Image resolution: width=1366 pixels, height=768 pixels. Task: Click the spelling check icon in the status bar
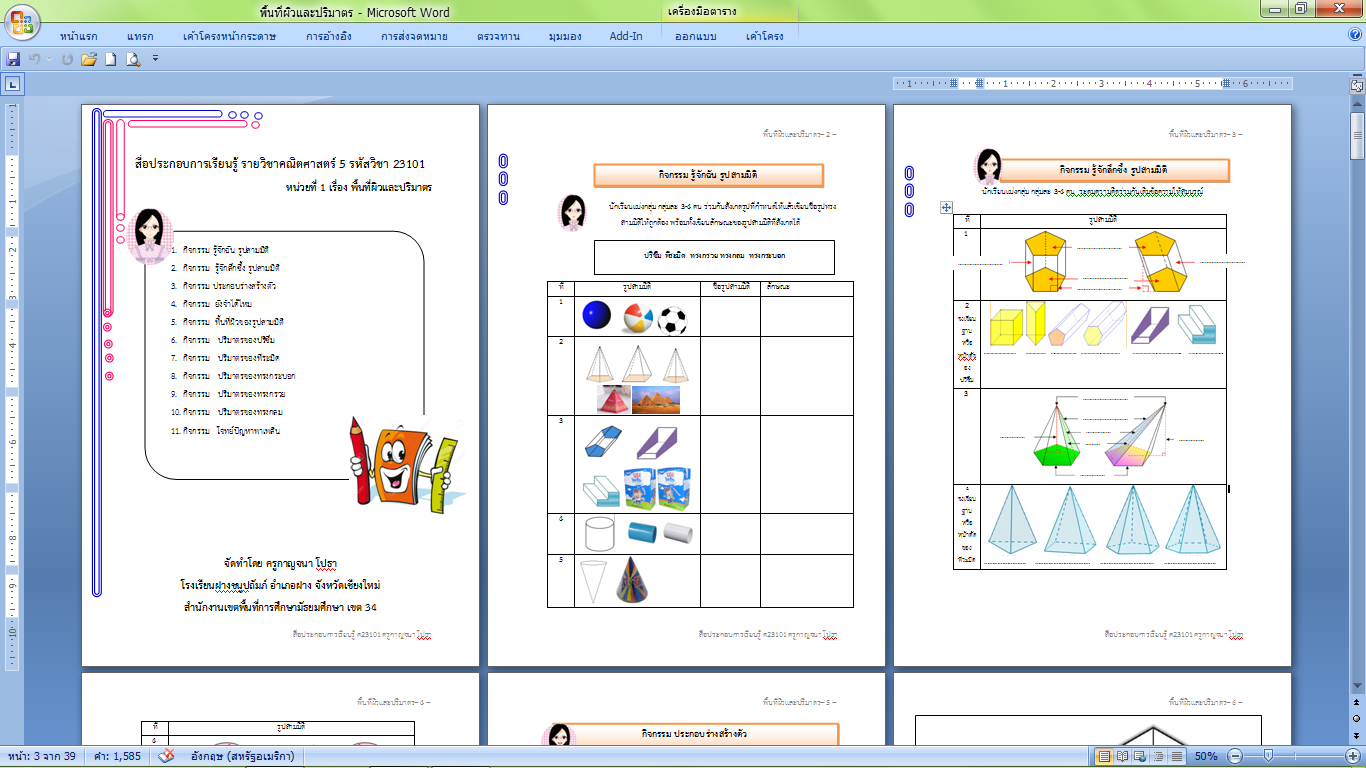click(170, 756)
